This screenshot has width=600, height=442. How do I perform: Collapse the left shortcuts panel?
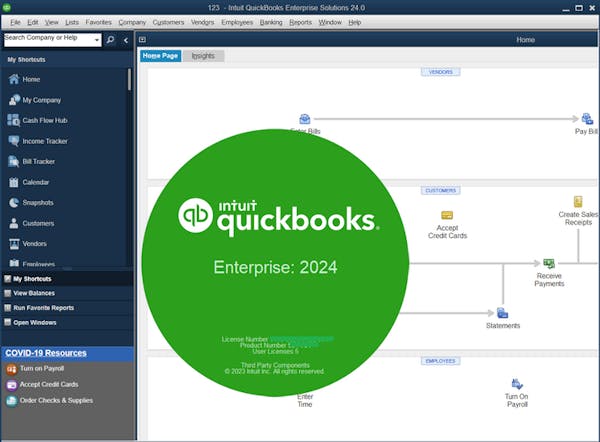(x=126, y=40)
